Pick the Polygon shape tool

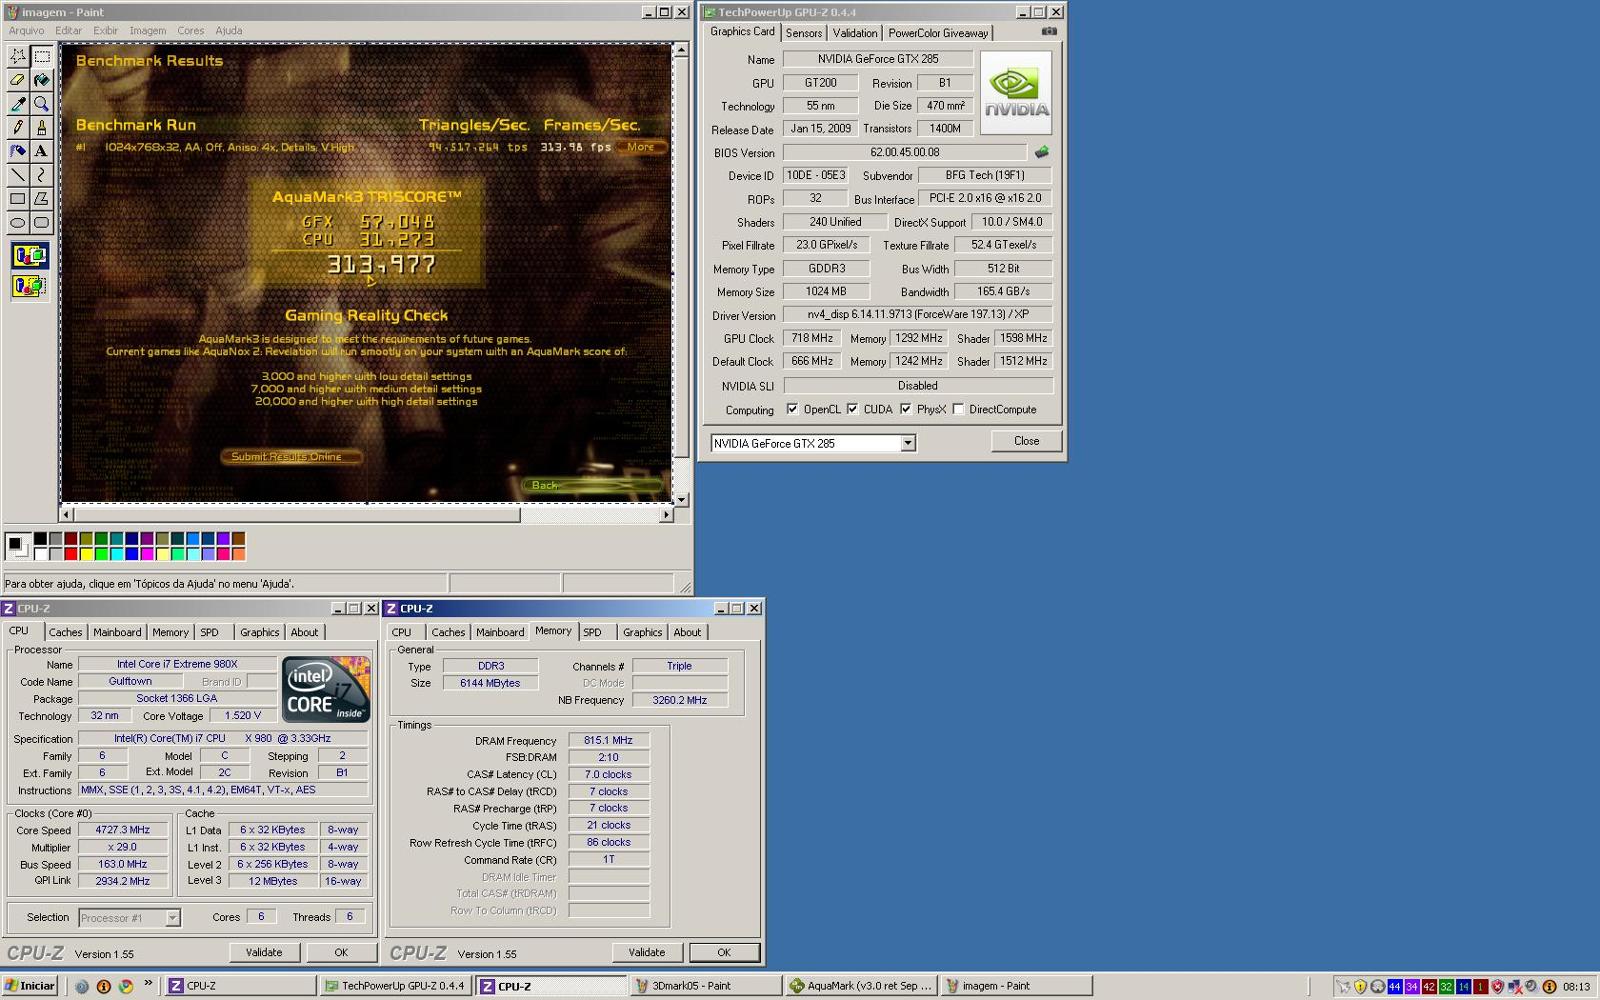(x=41, y=199)
